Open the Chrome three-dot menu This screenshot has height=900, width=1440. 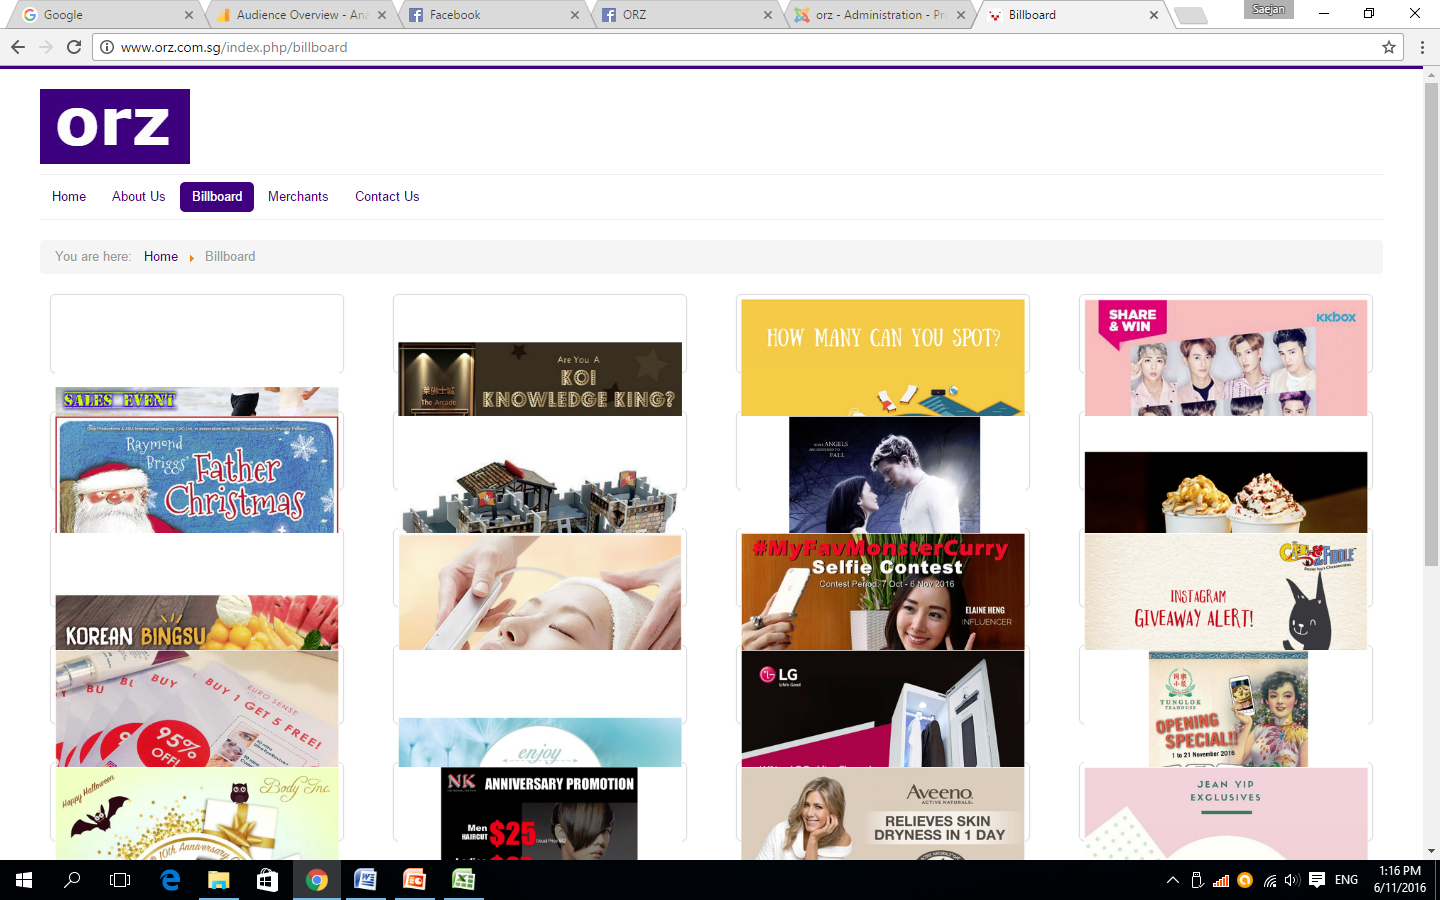point(1422,47)
